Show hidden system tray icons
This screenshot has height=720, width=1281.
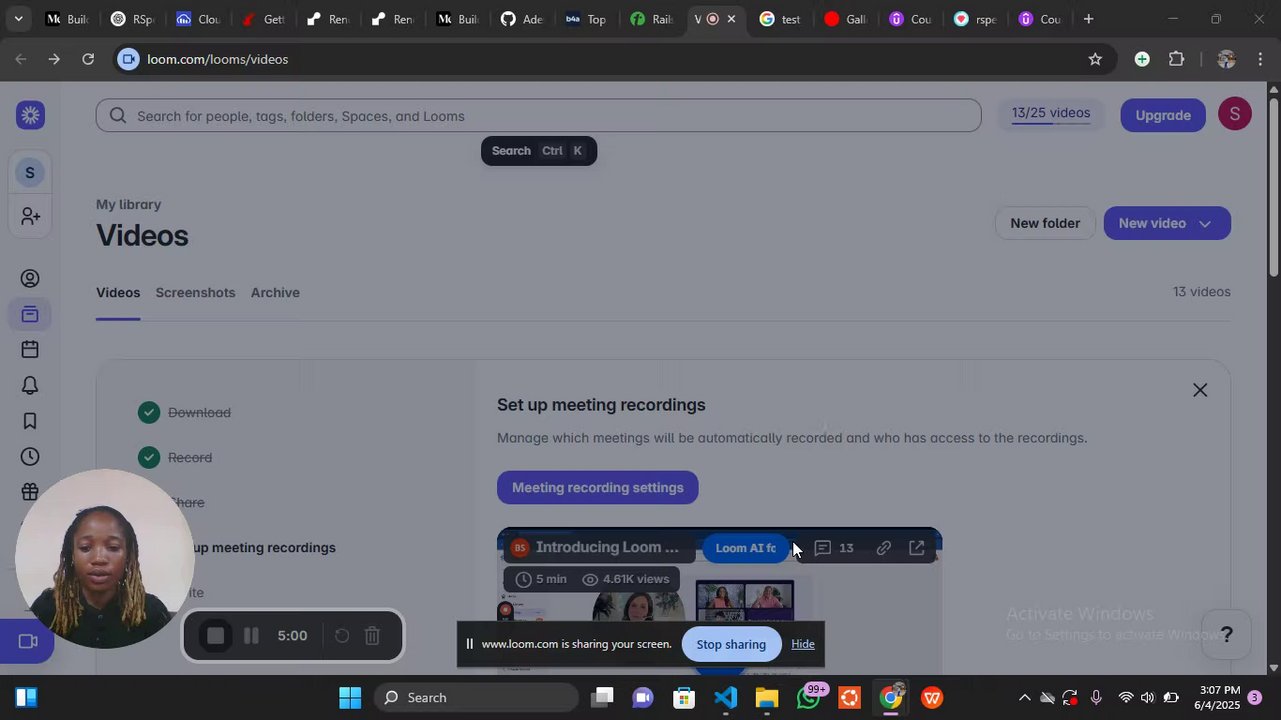1024,698
